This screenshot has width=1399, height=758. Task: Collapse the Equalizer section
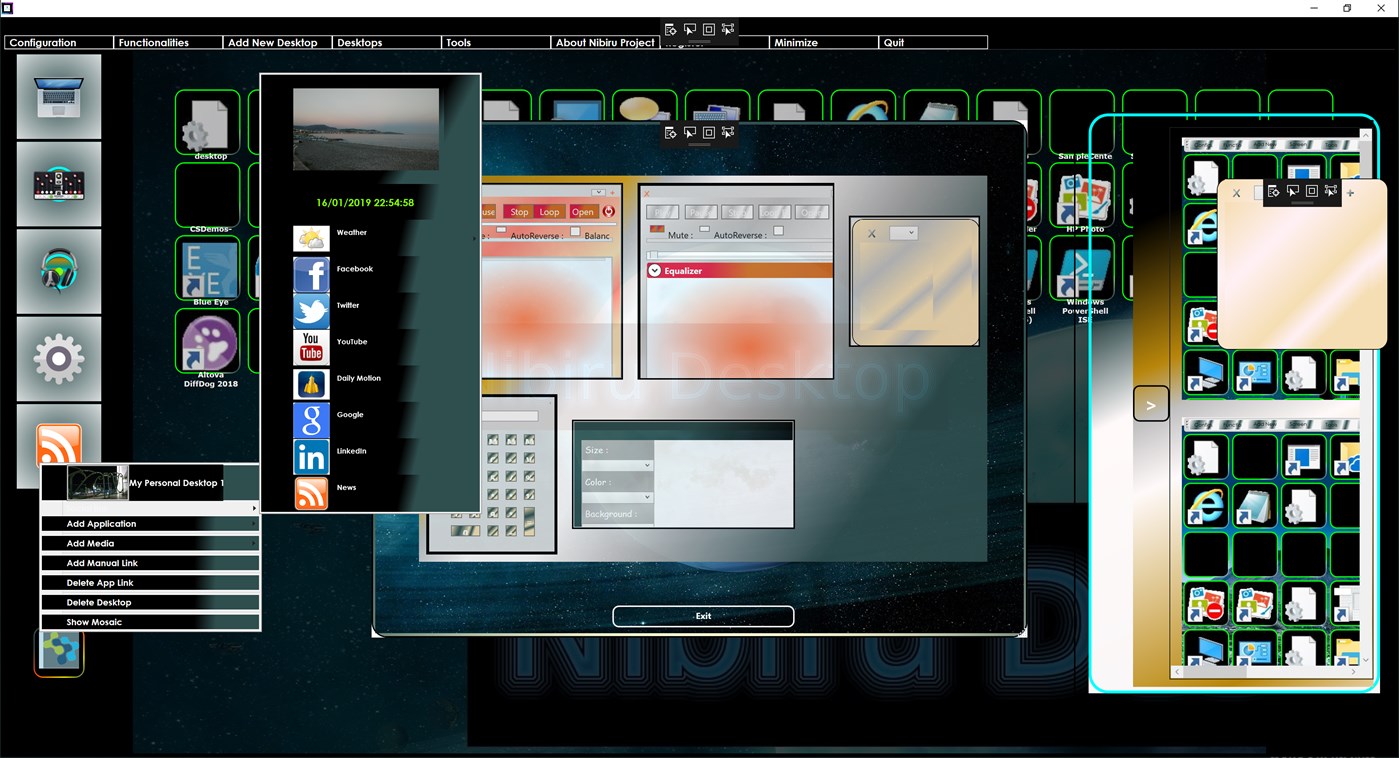[x=654, y=270]
